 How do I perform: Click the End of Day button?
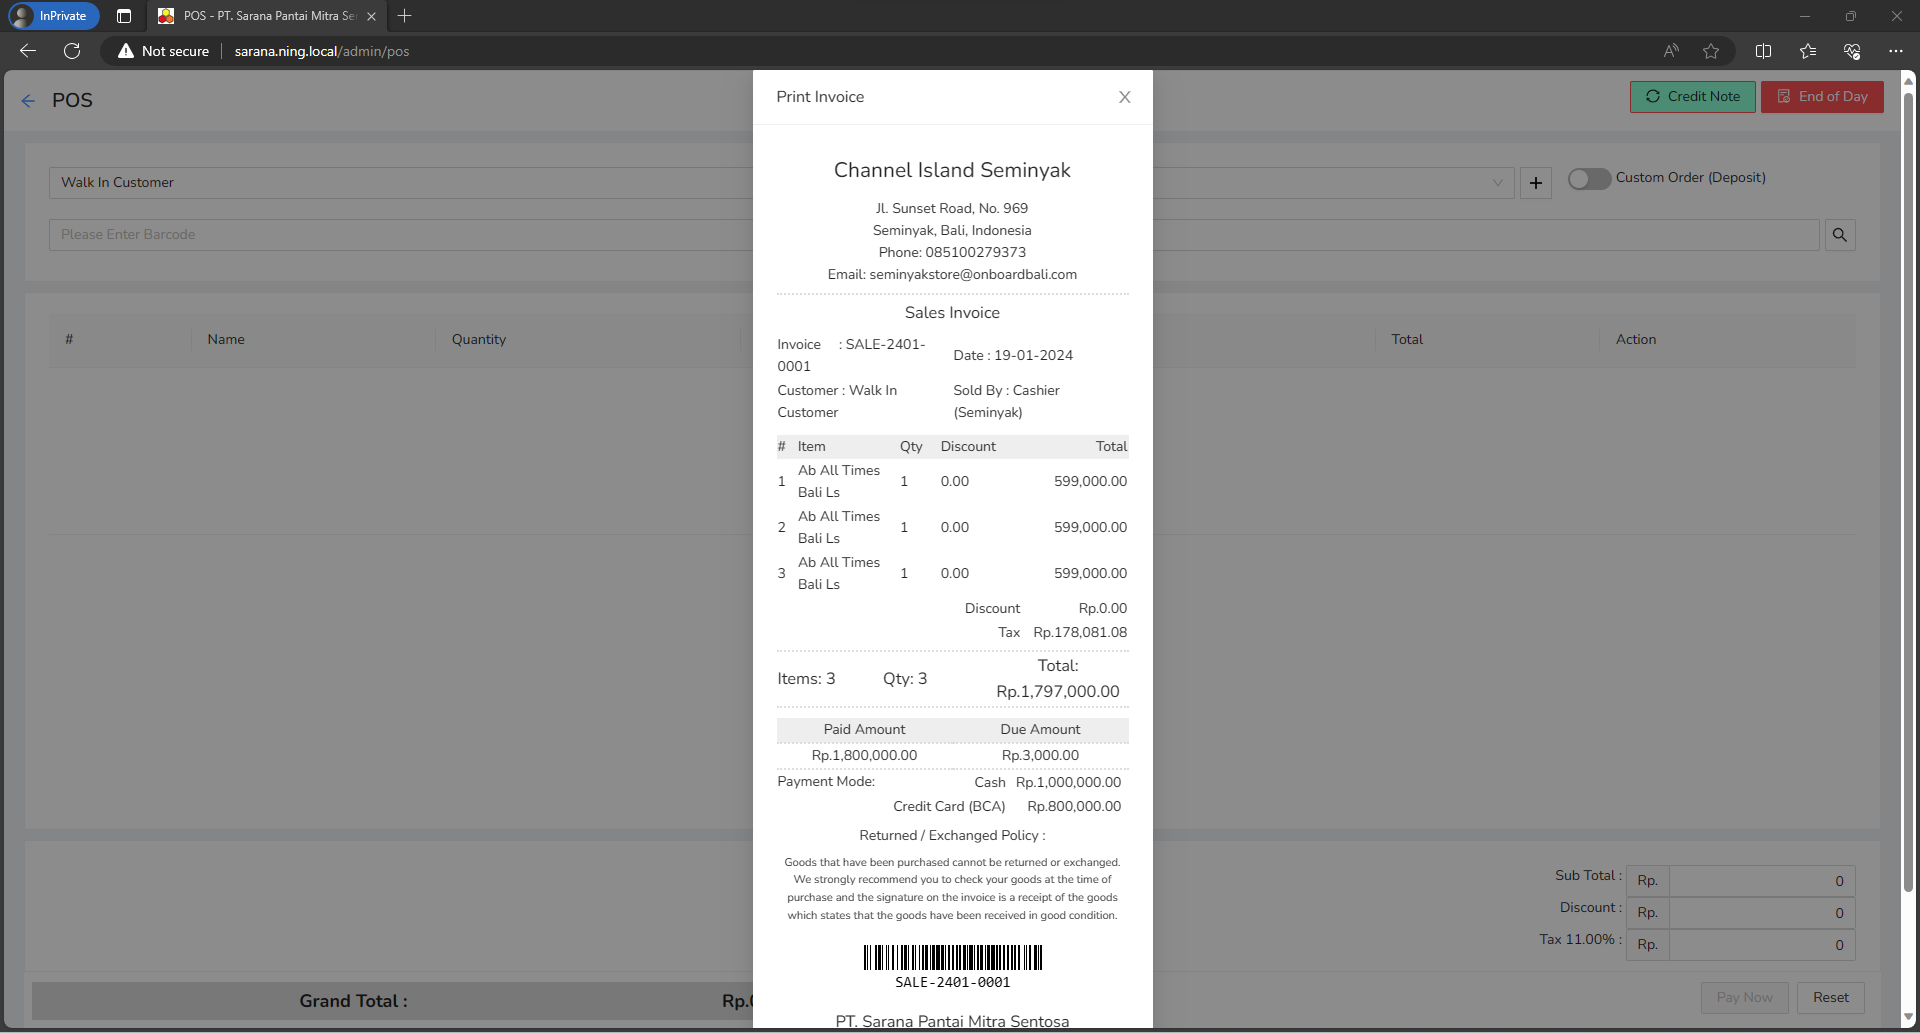(x=1822, y=97)
